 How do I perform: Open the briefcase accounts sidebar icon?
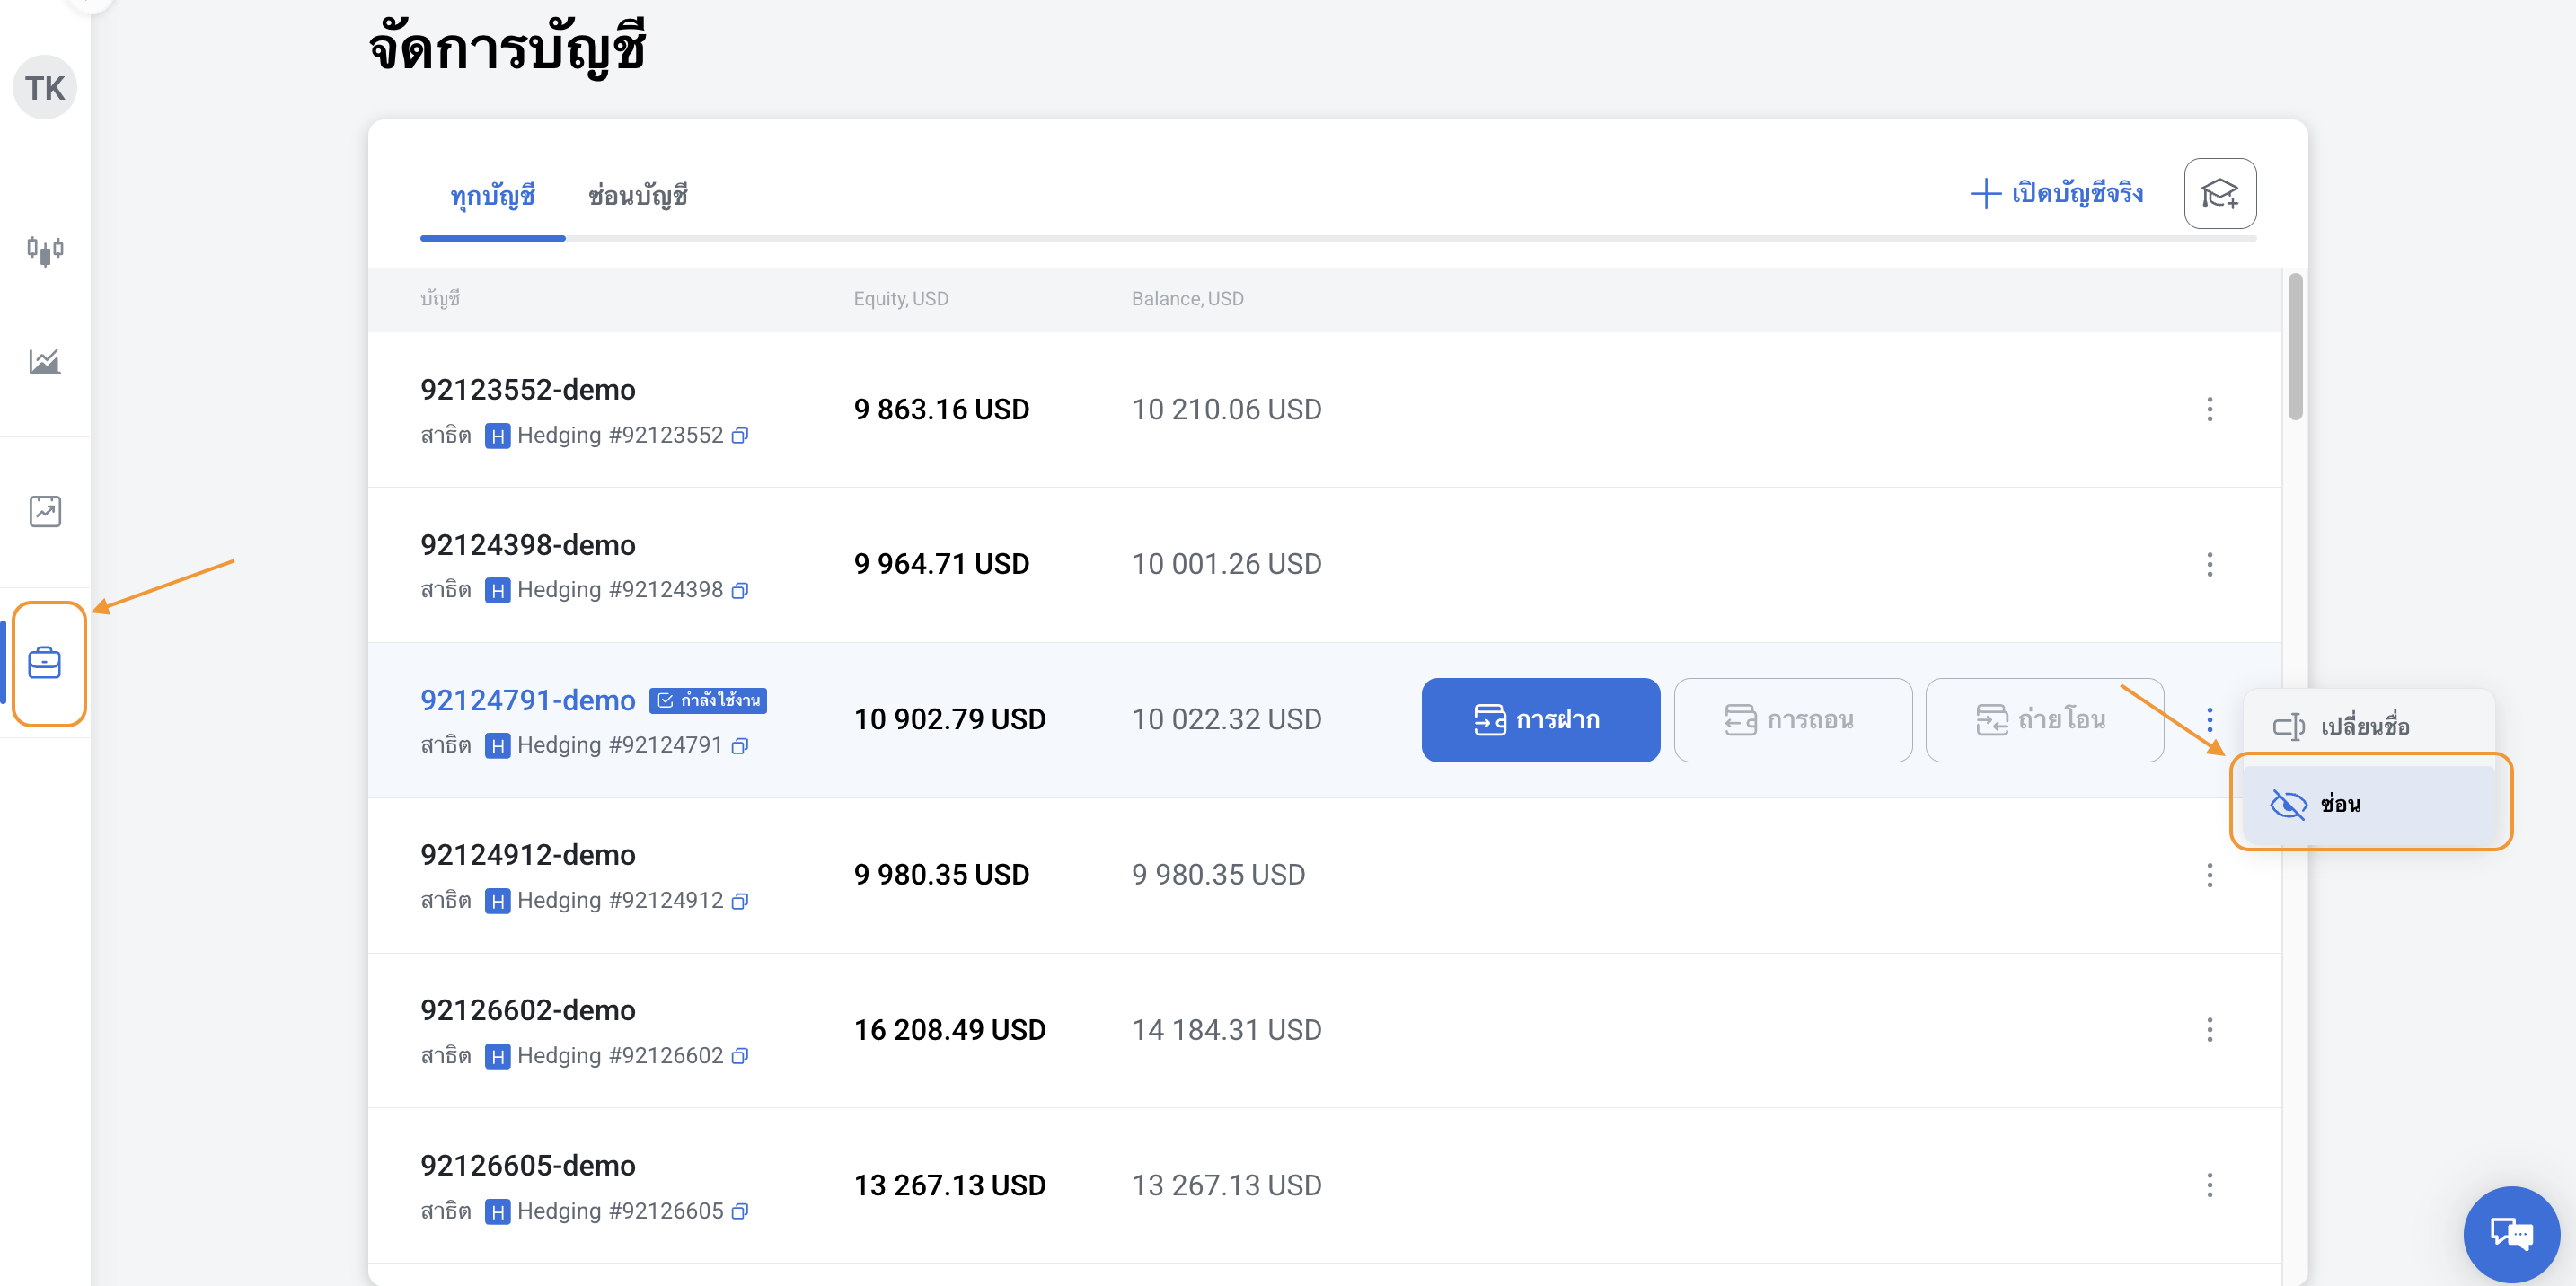point(45,663)
